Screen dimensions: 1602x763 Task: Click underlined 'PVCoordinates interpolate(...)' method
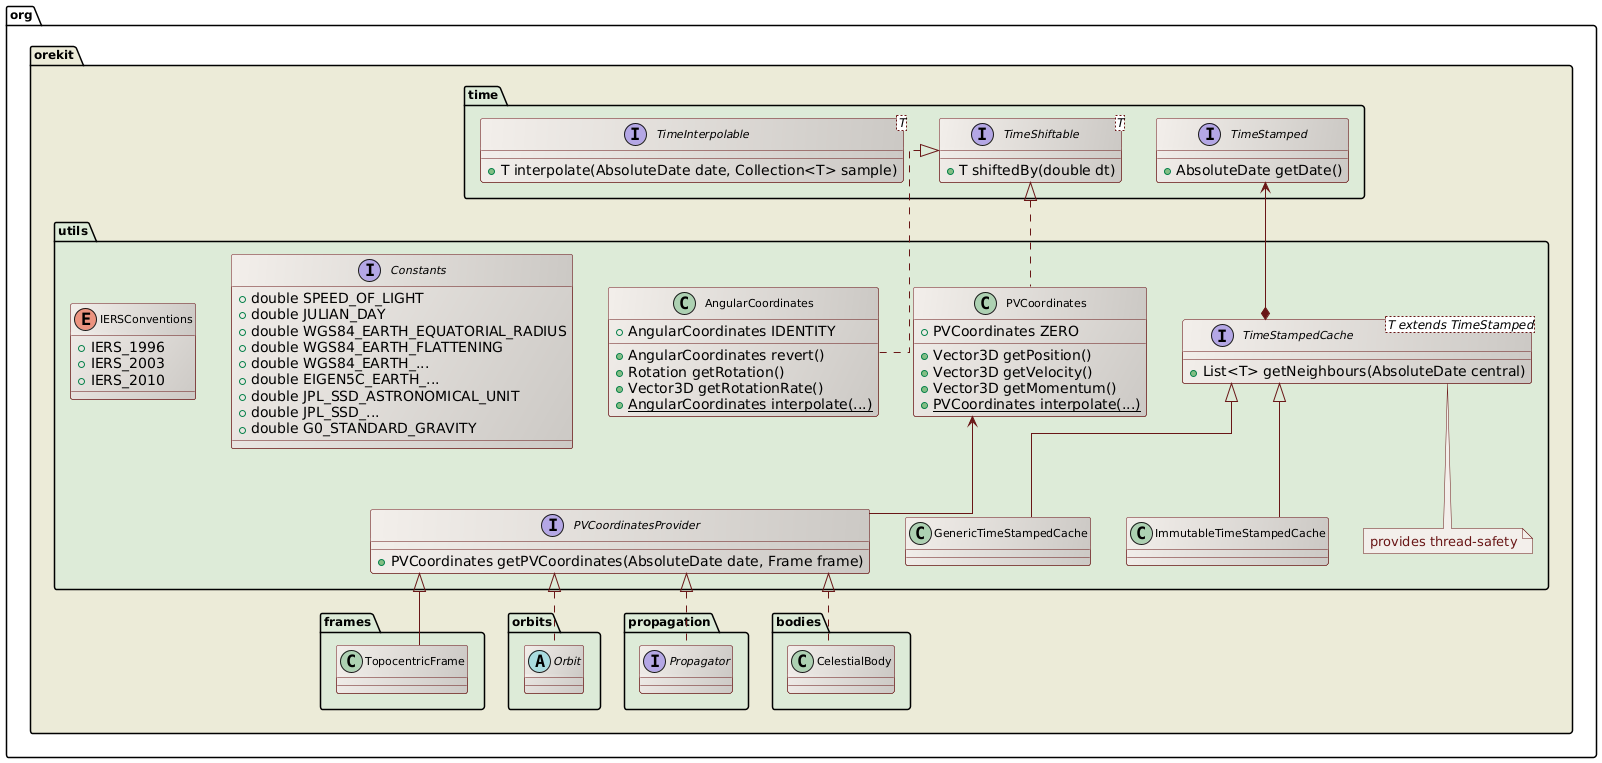(x=1037, y=404)
